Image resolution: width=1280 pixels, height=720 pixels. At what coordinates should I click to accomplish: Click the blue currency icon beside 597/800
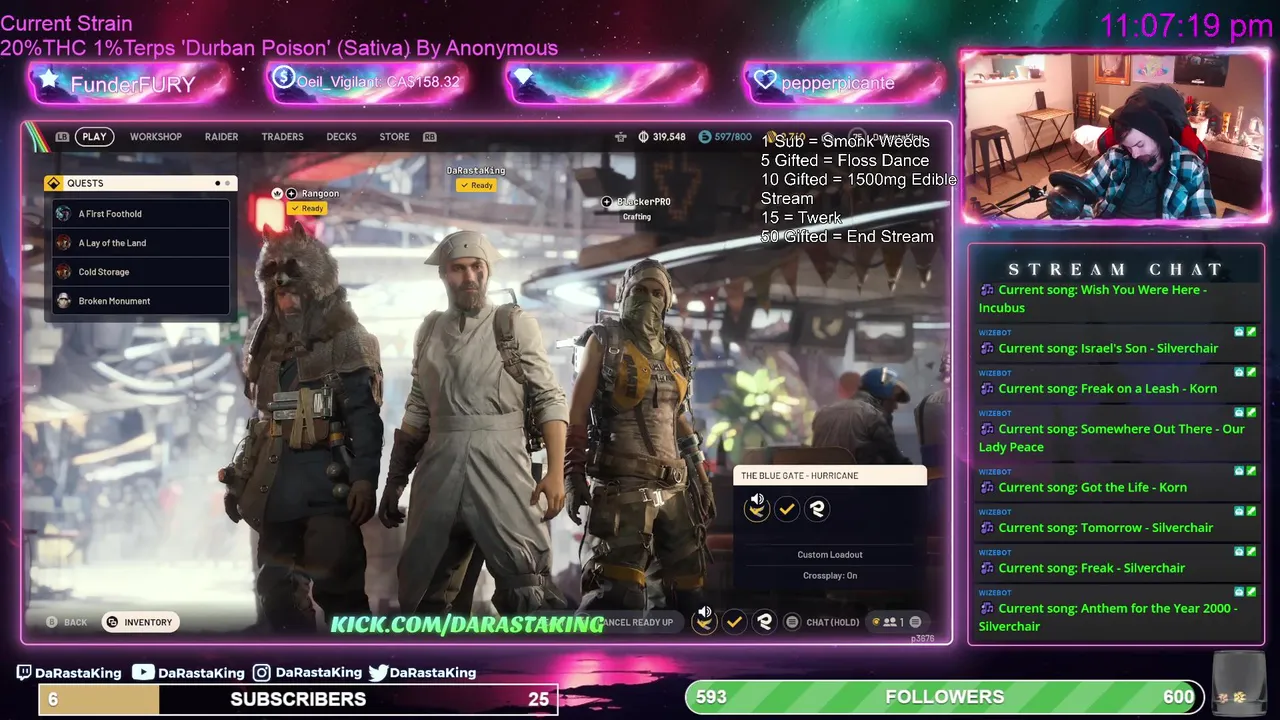[704, 137]
